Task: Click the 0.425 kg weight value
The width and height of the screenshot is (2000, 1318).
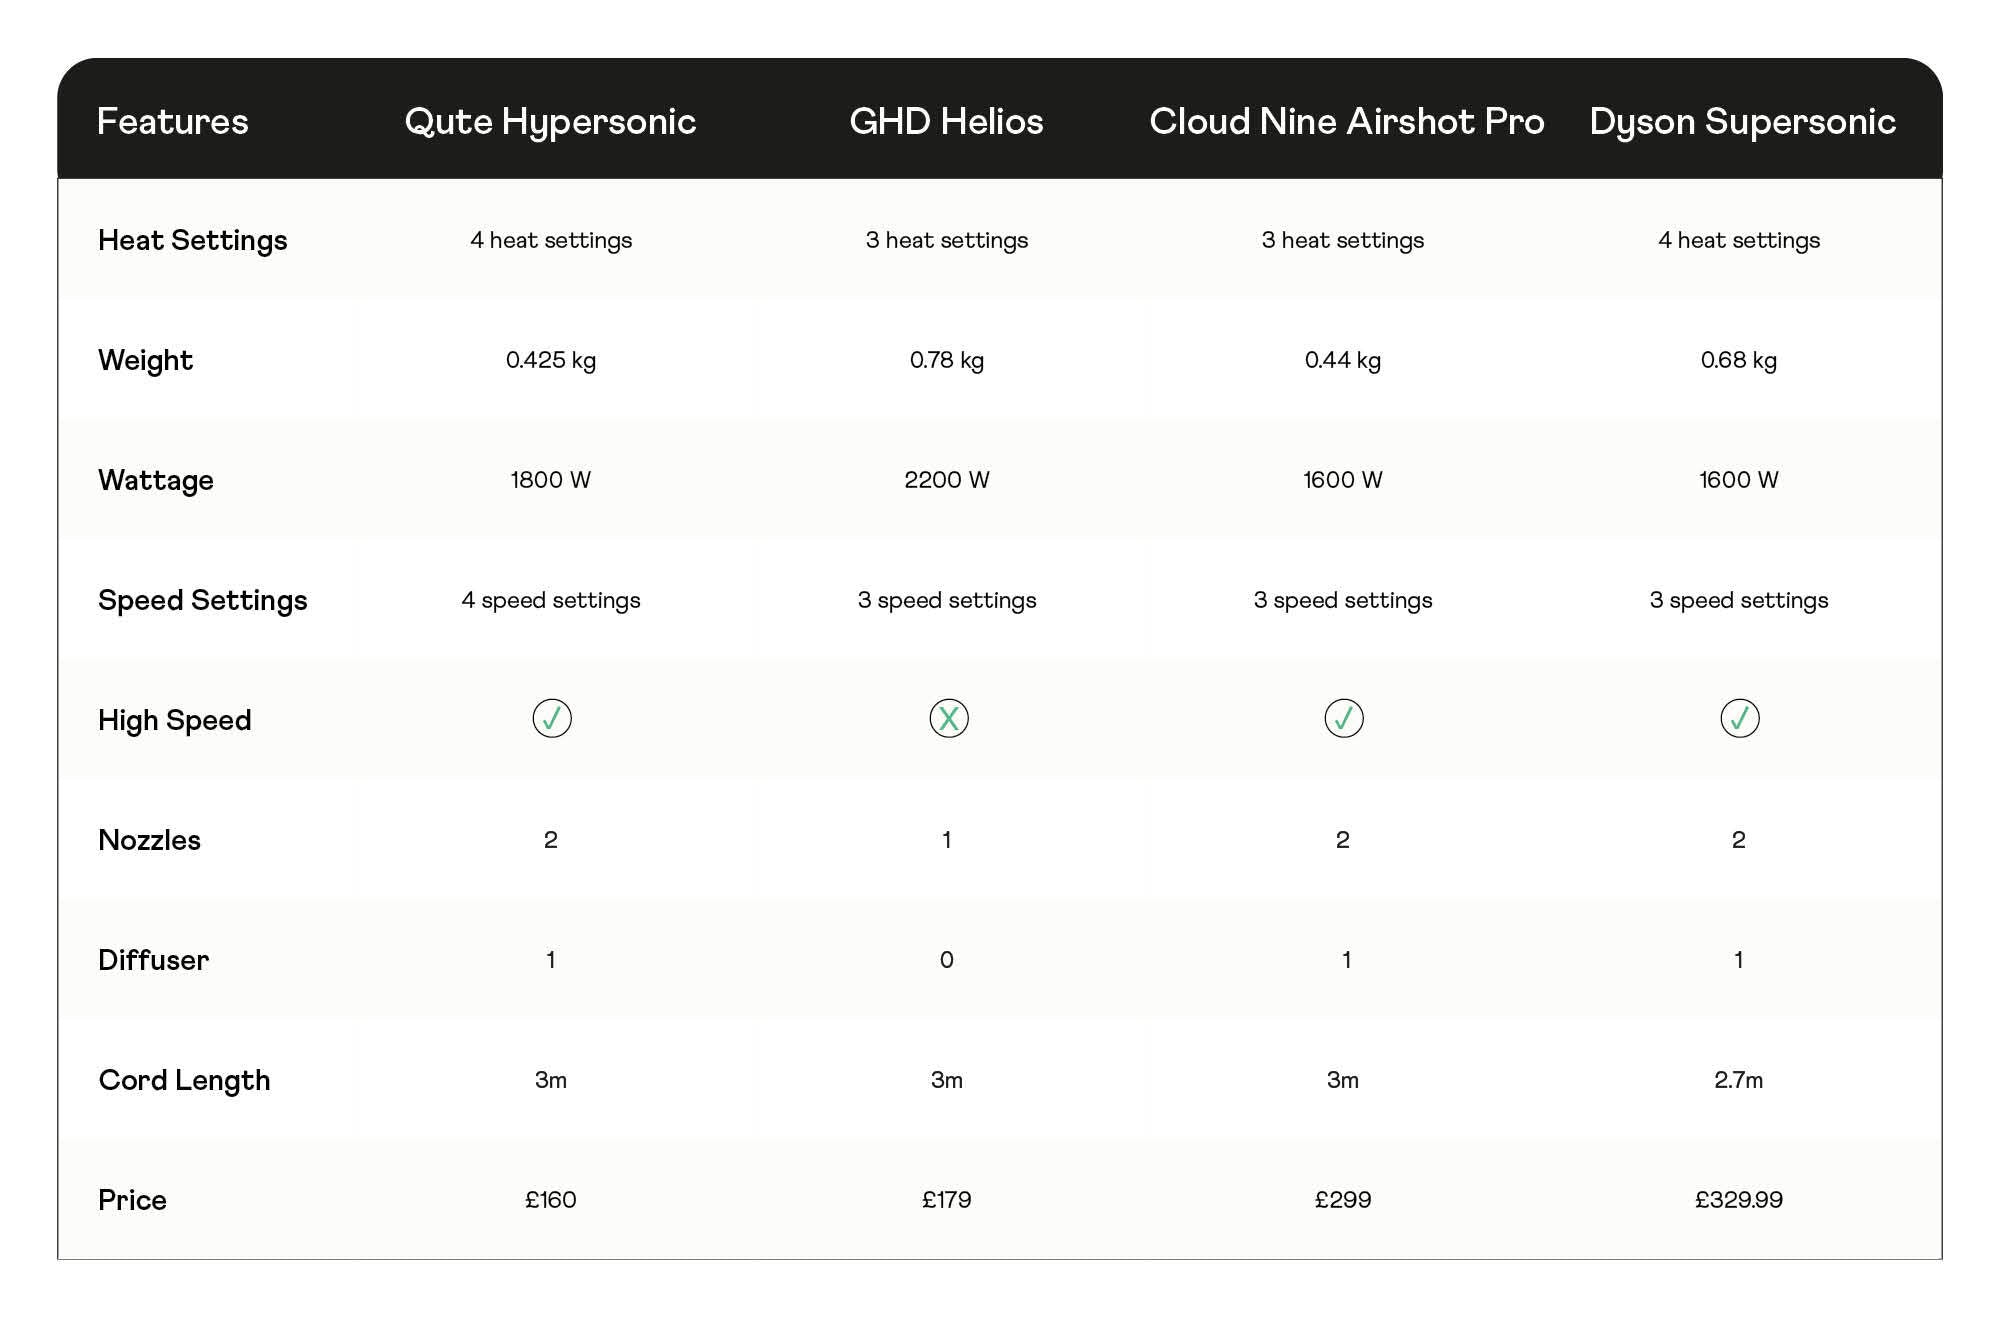Action: 551,360
